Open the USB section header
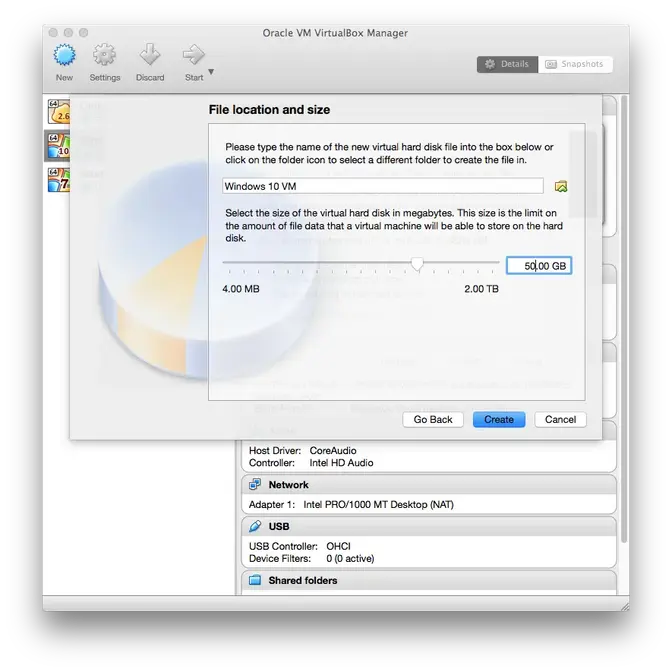This screenshot has height=672, width=672. (429, 526)
